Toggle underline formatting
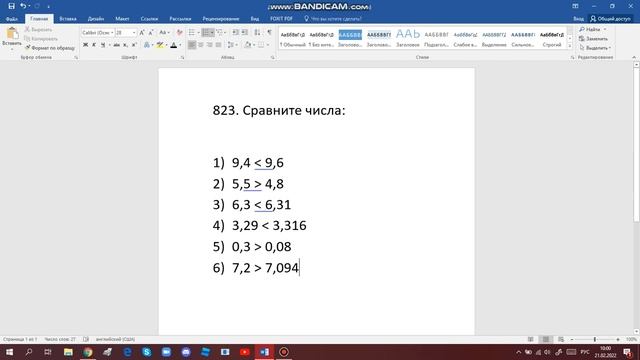 [103, 45]
